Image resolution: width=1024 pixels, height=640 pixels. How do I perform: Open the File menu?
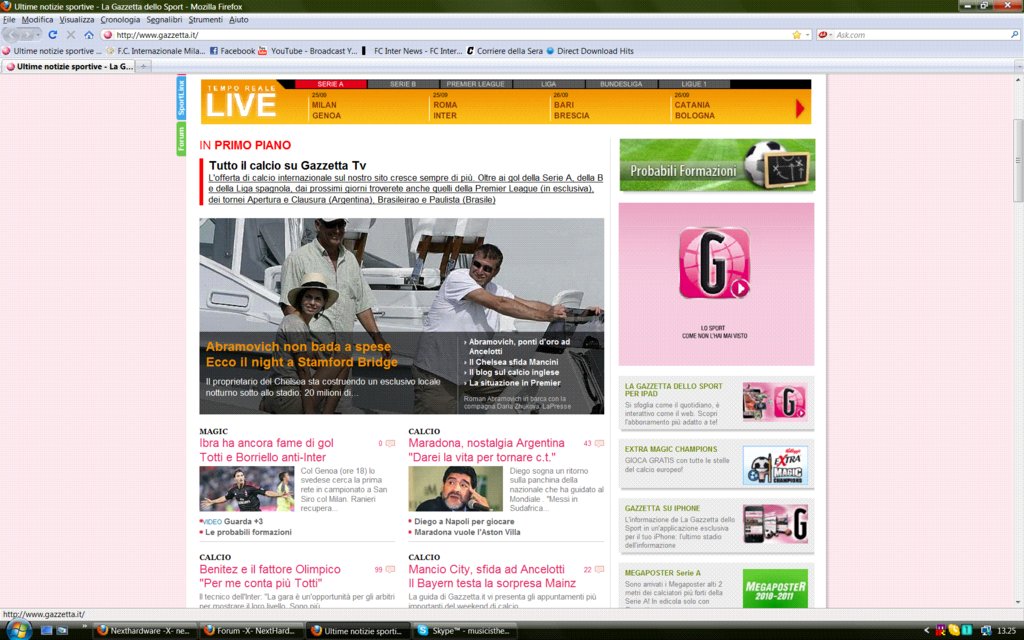pyautogui.click(x=9, y=20)
